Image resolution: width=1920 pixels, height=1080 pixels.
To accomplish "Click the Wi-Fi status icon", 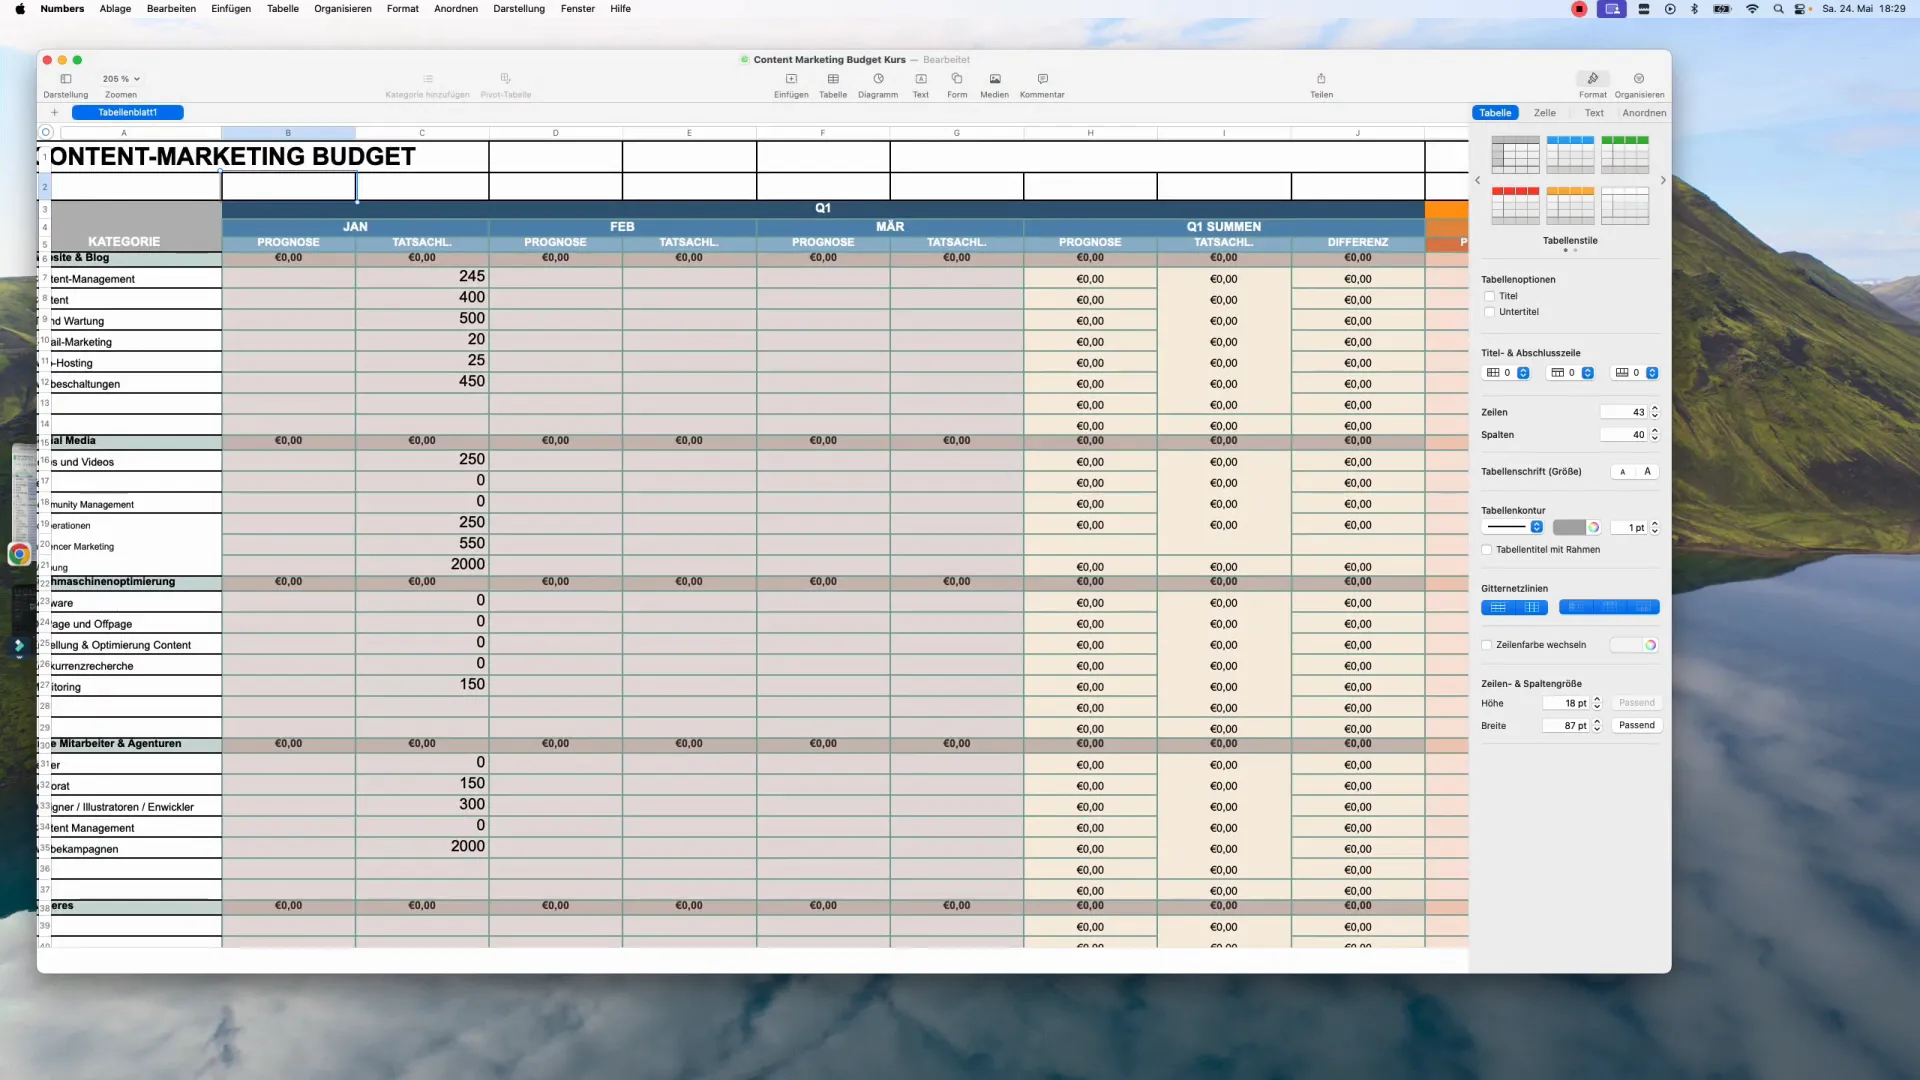I will coord(1752,9).
